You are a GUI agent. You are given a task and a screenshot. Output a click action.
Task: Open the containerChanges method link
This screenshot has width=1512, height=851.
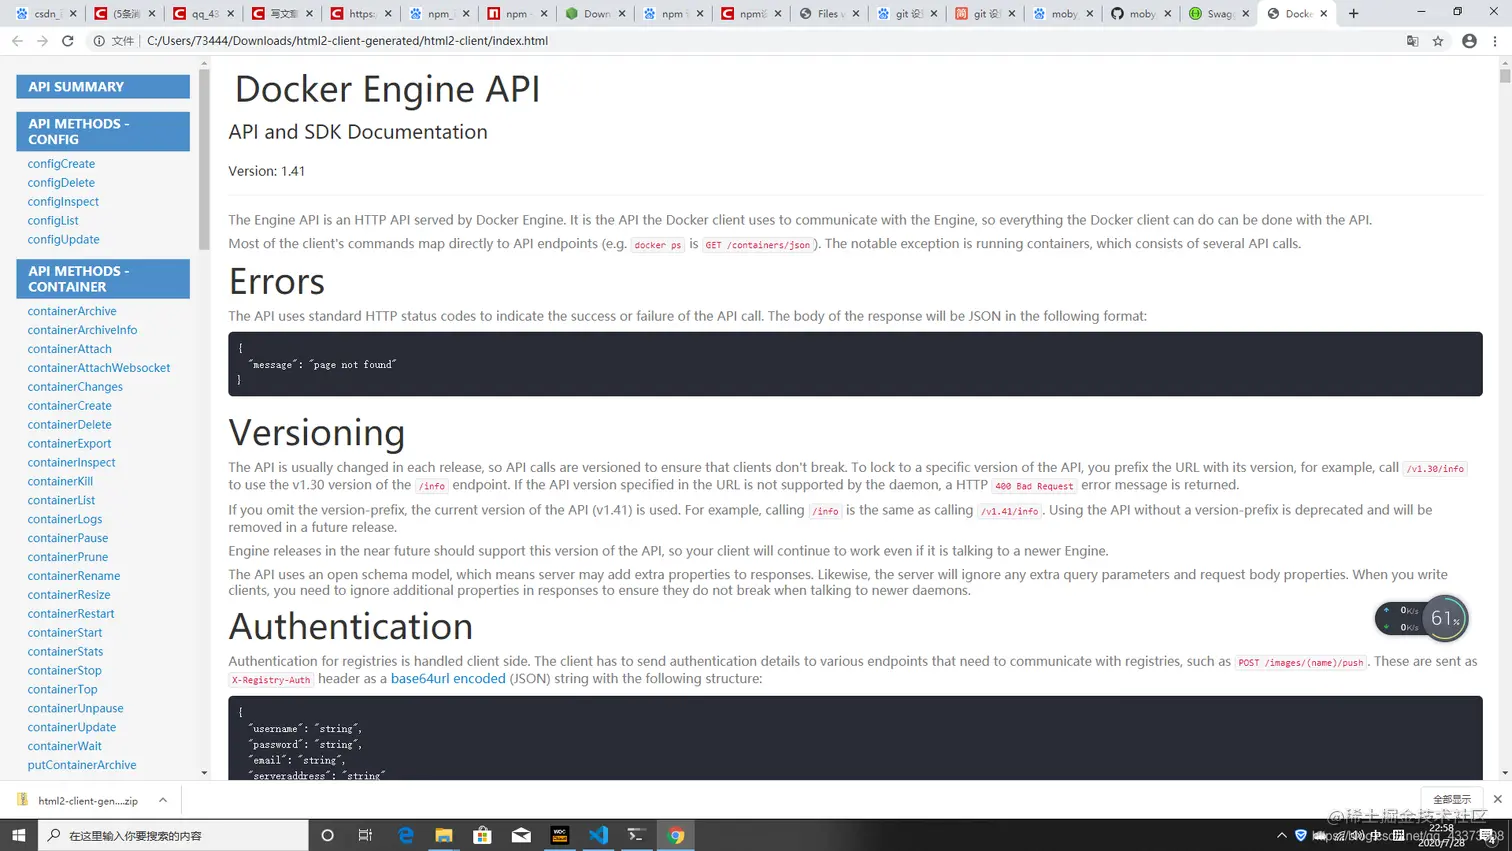(75, 387)
